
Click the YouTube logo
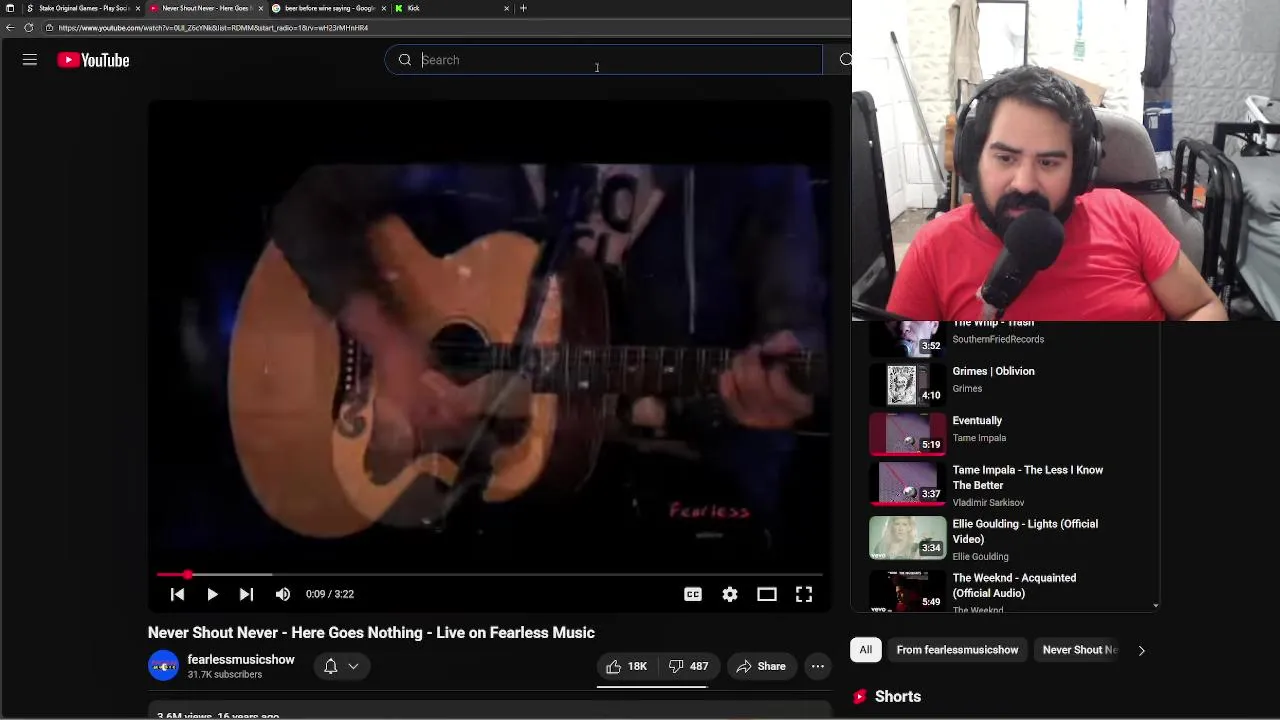click(x=93, y=60)
